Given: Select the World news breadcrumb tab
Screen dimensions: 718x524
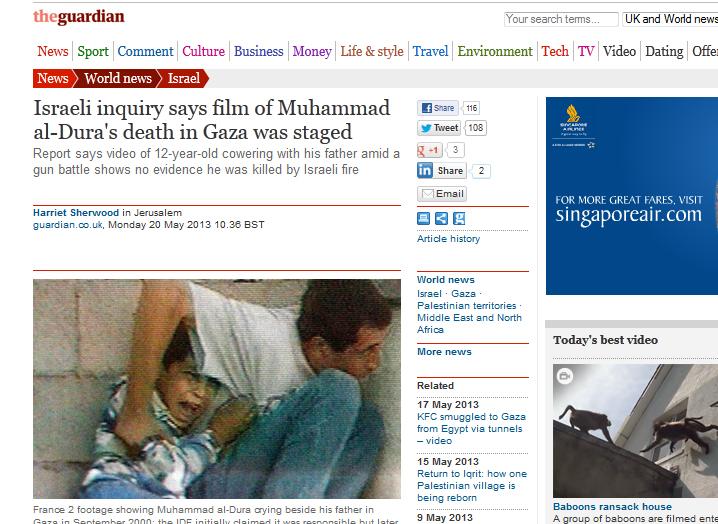Looking at the screenshot, I should (x=118, y=78).
